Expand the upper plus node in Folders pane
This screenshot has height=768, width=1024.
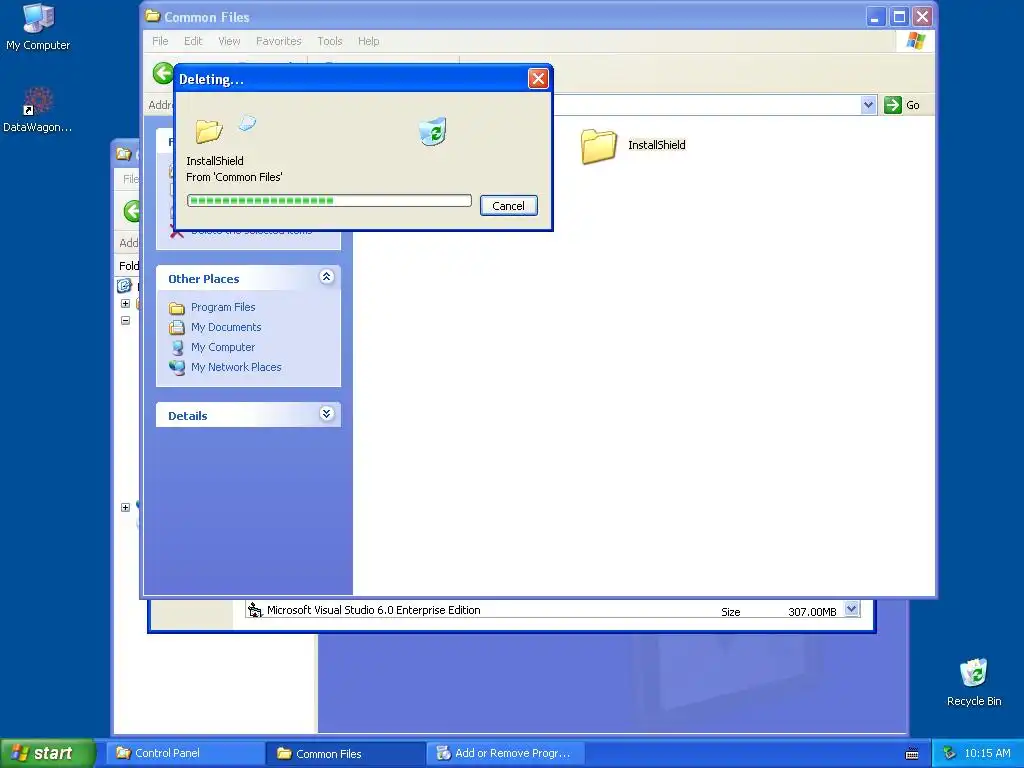(x=125, y=304)
